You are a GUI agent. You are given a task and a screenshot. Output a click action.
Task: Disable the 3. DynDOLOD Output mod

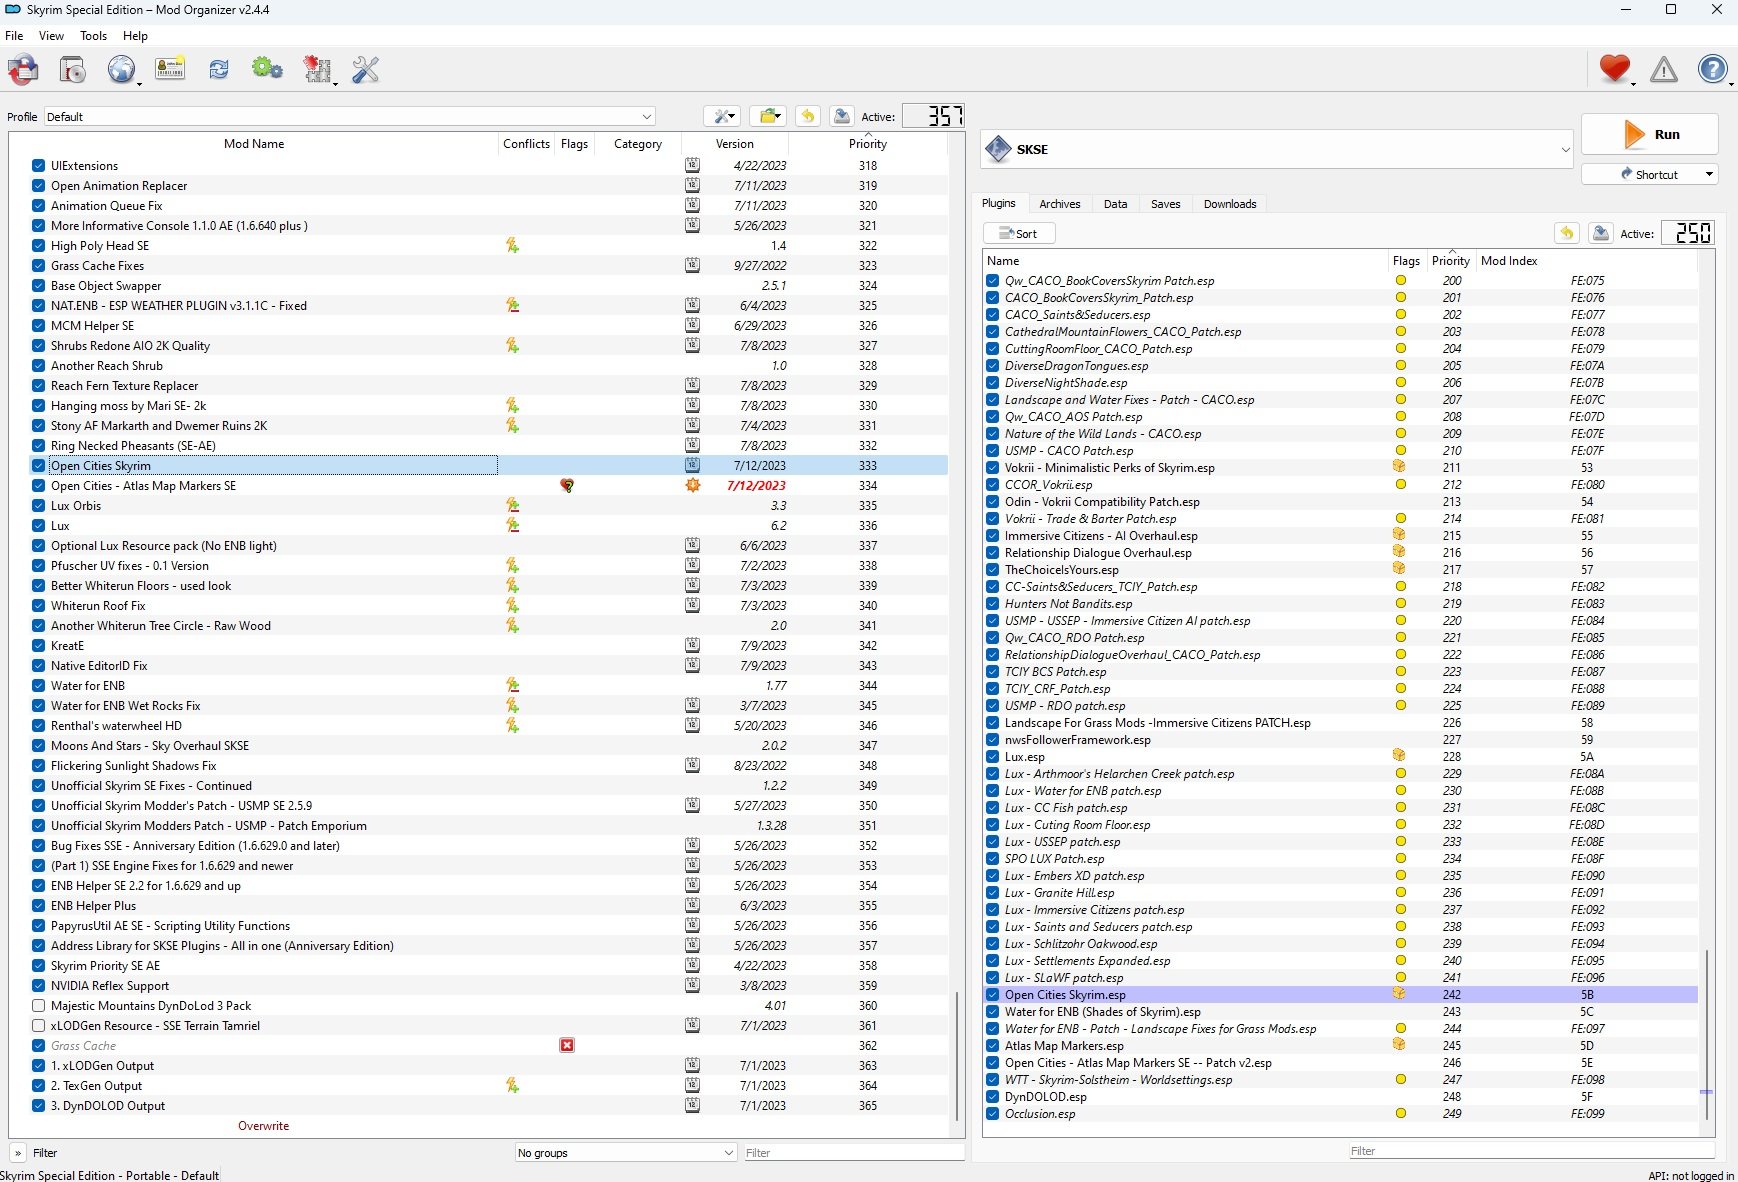click(38, 1105)
